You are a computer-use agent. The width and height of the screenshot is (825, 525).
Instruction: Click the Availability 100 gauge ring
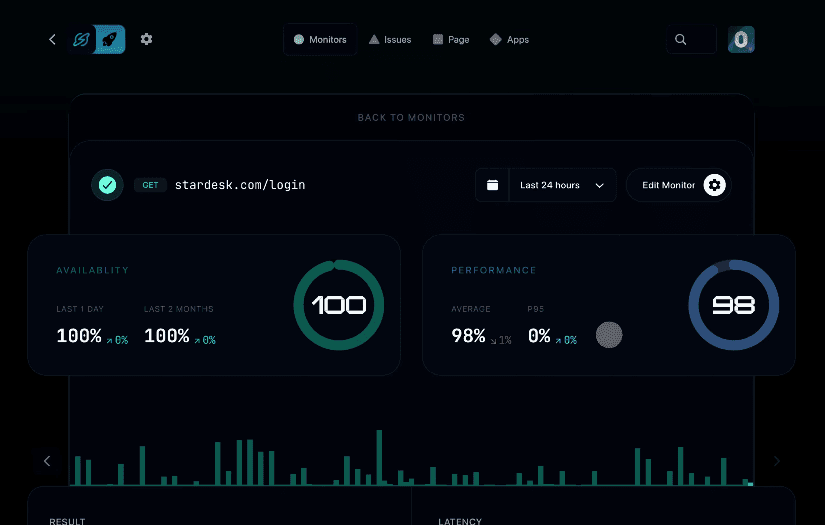pos(338,305)
